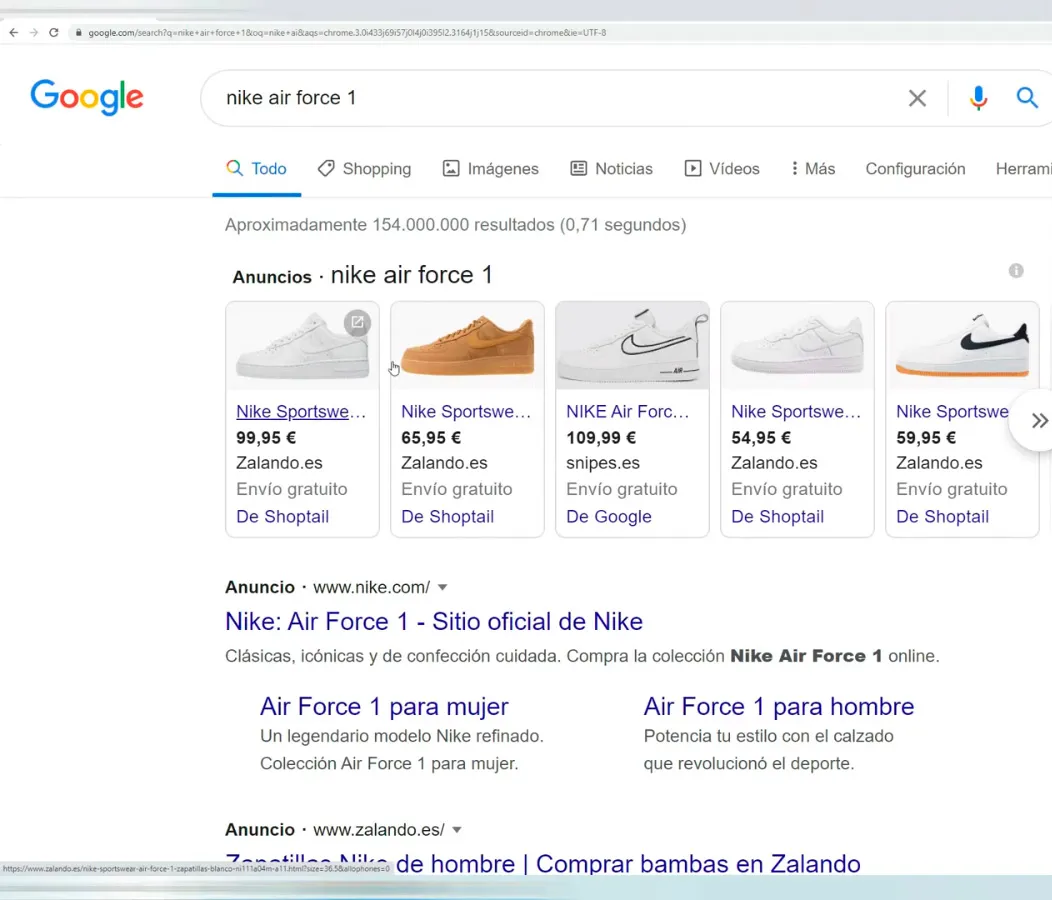
Task: Click the black swoosh shoe thumbnail
Action: [x=962, y=346]
